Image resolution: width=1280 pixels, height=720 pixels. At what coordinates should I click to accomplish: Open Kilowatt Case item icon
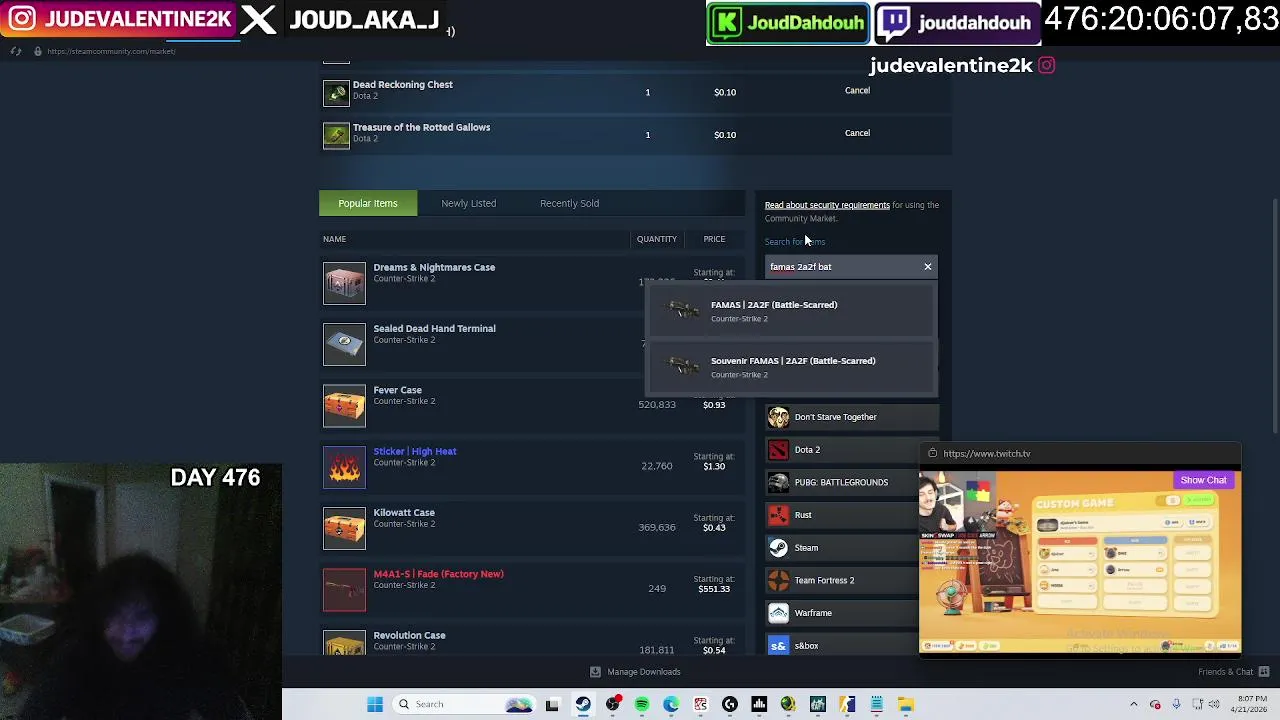(344, 528)
